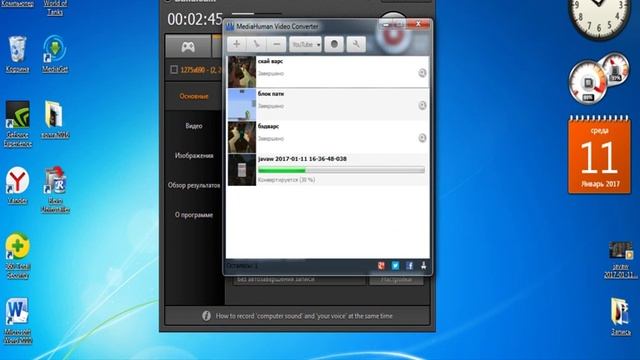
Task: Select the блок пати video thumbnail
Action: click(242, 104)
